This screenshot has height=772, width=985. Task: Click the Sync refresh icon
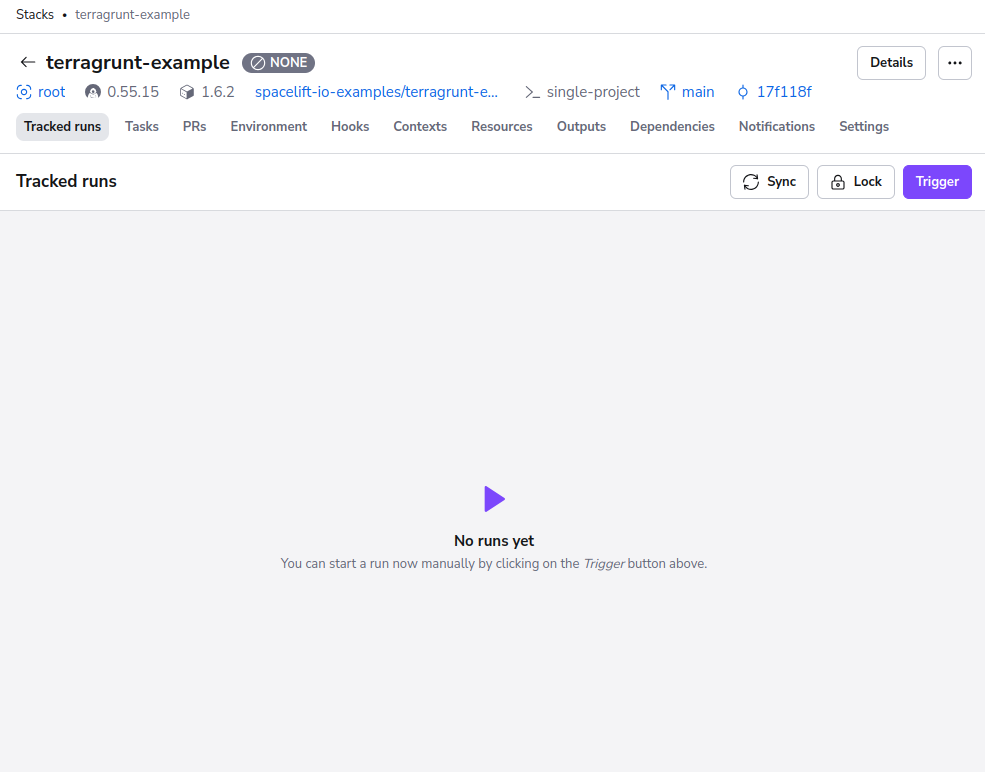(751, 181)
